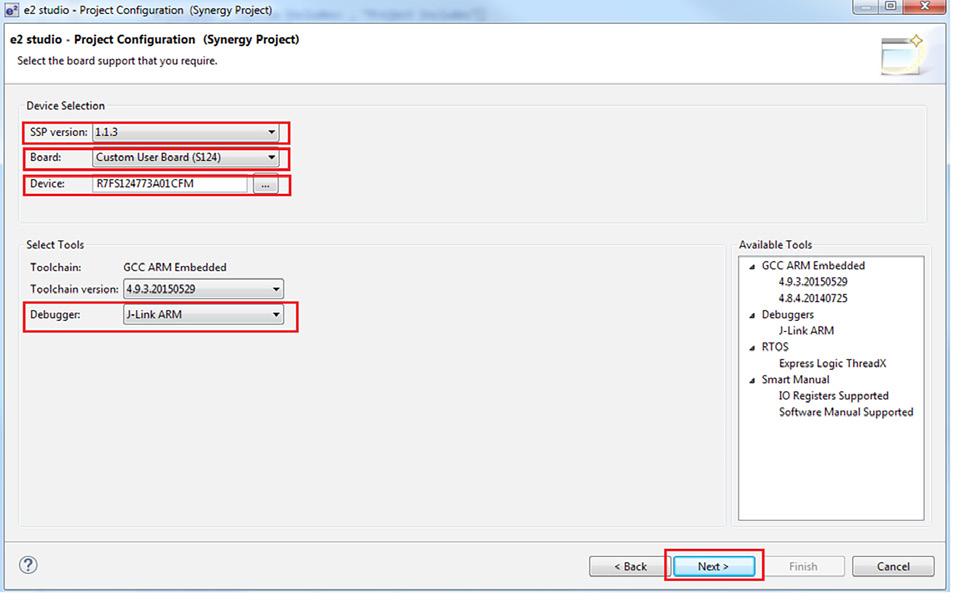
Task: Collapse the RTOS tree node
Action: pos(752,348)
